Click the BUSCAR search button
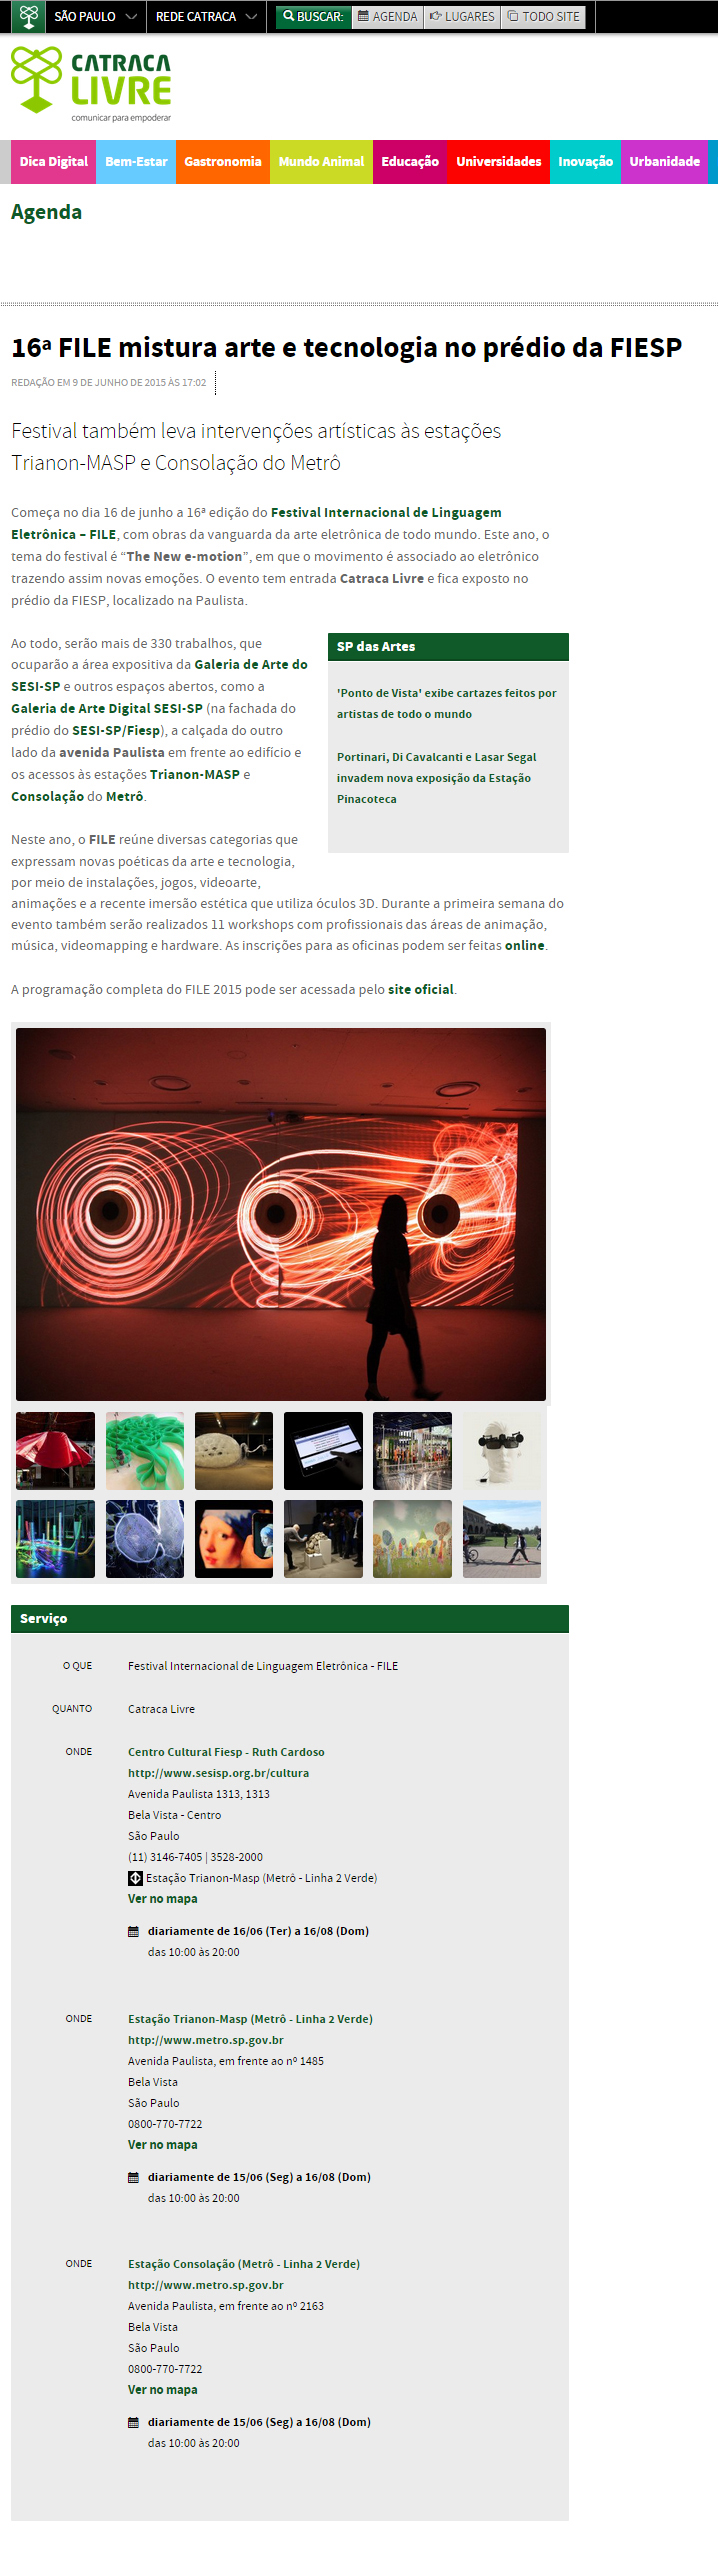The width and height of the screenshot is (718, 2551). point(313,17)
